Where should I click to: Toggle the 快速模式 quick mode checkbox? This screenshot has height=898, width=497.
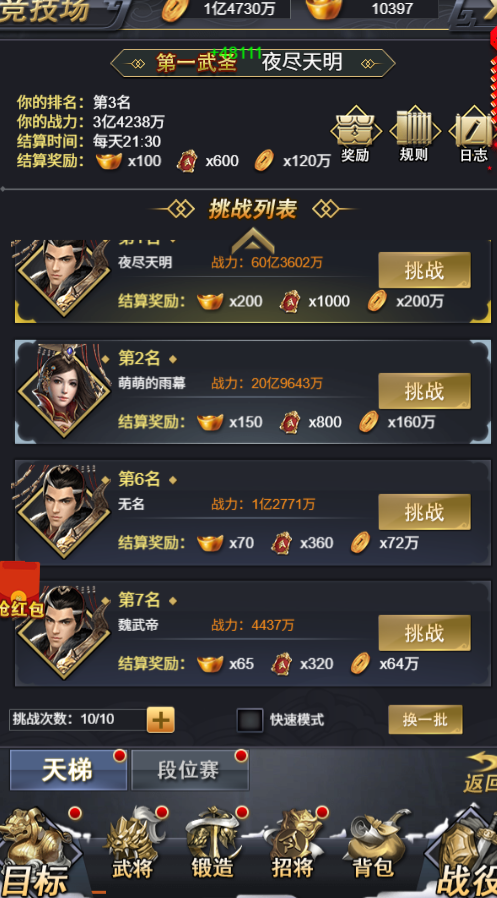(x=250, y=720)
